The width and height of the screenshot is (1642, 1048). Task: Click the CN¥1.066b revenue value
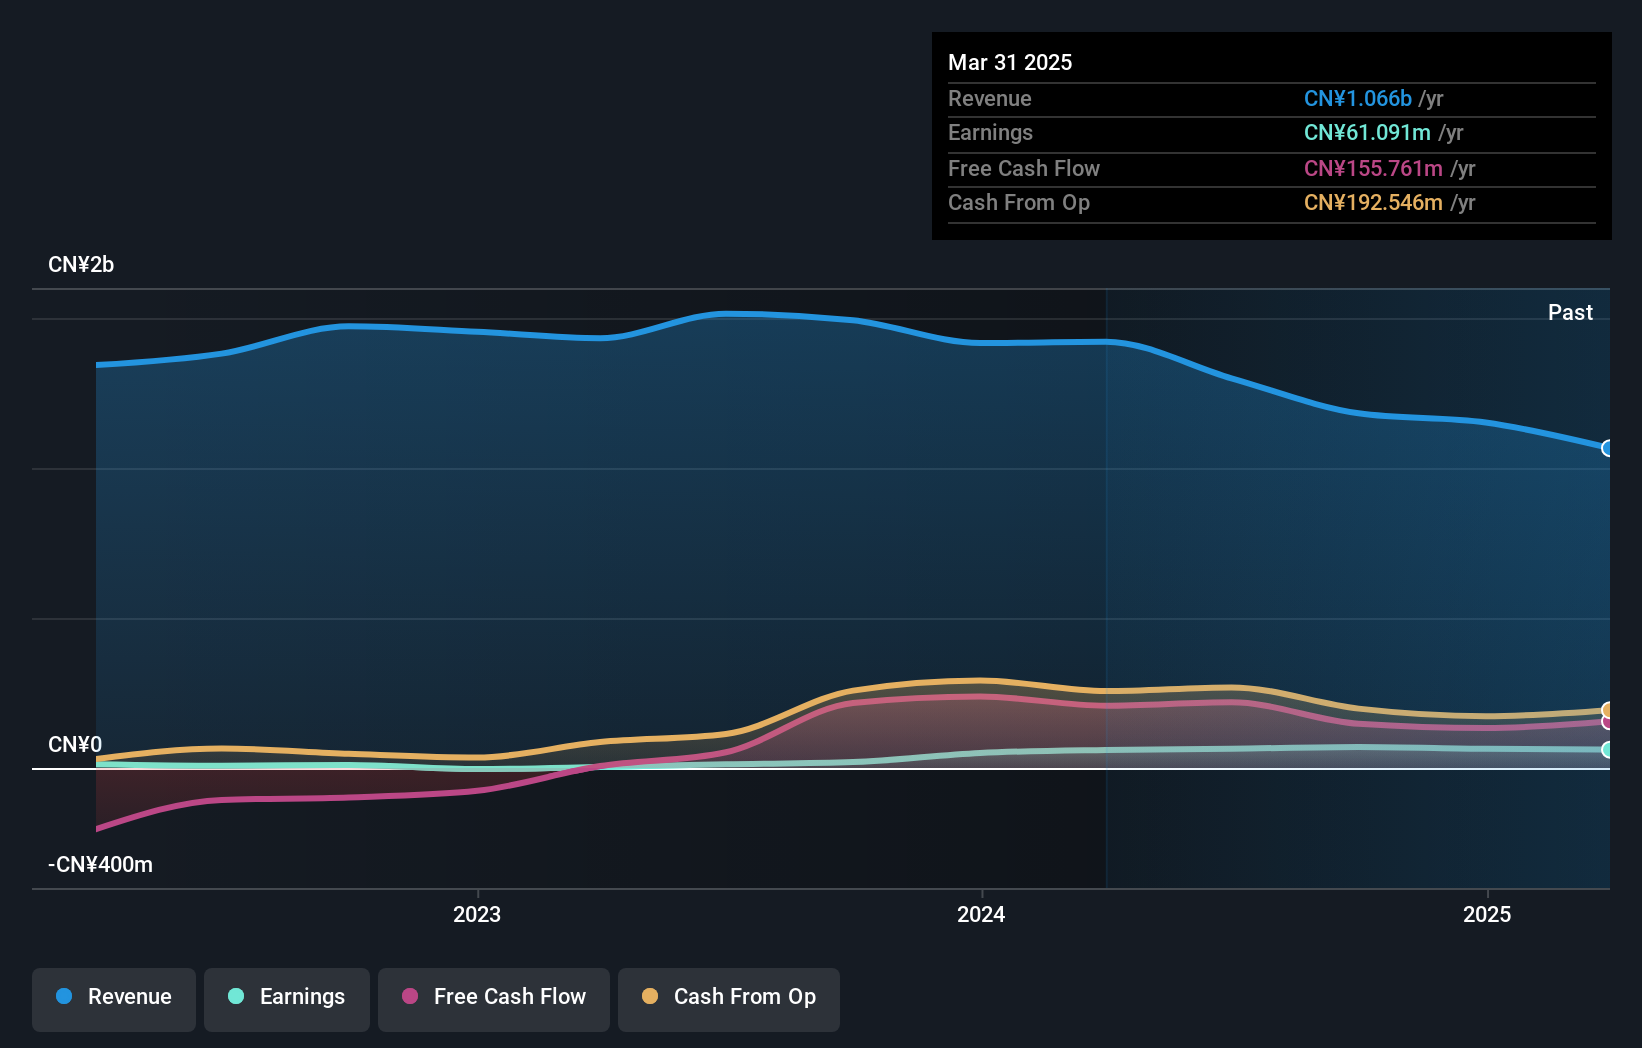[x=1357, y=98]
